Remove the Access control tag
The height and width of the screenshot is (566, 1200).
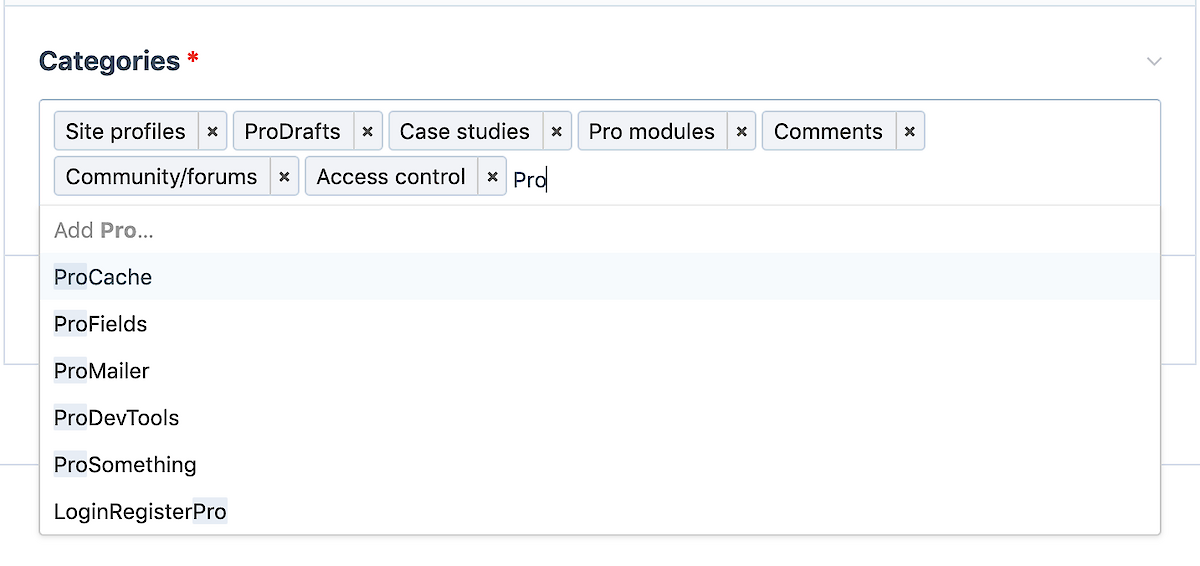[492, 177]
